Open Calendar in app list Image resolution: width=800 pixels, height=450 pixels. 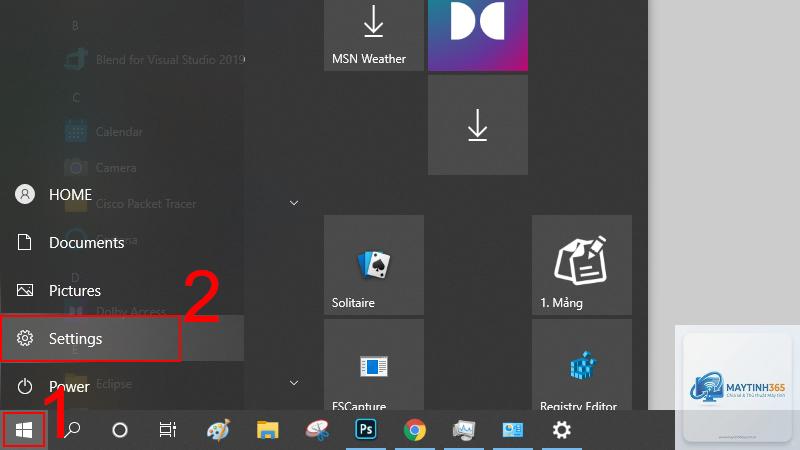coord(104,132)
